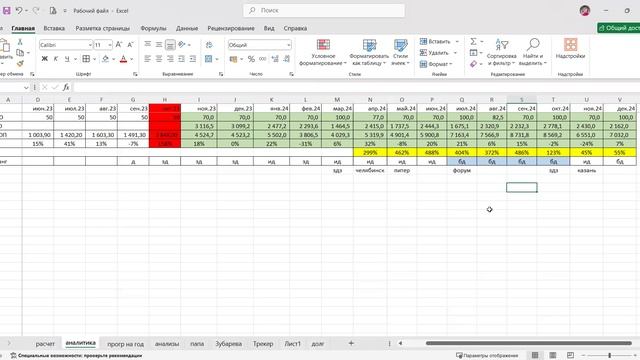Decrease decimal places icon
The image size is (640, 360).
(287, 59)
